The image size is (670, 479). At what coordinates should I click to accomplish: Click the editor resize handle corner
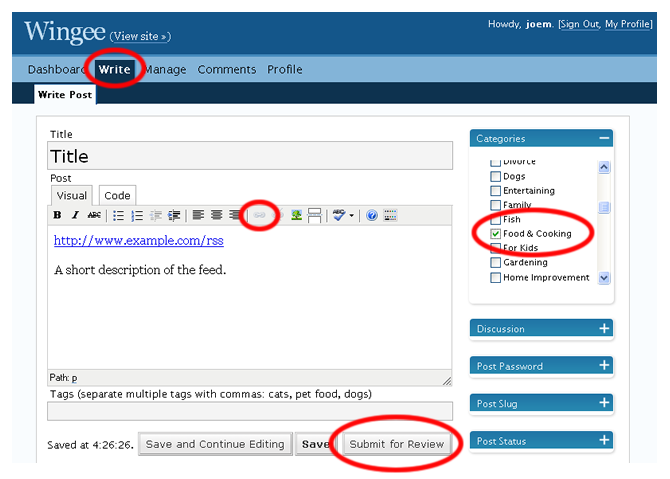point(447,381)
